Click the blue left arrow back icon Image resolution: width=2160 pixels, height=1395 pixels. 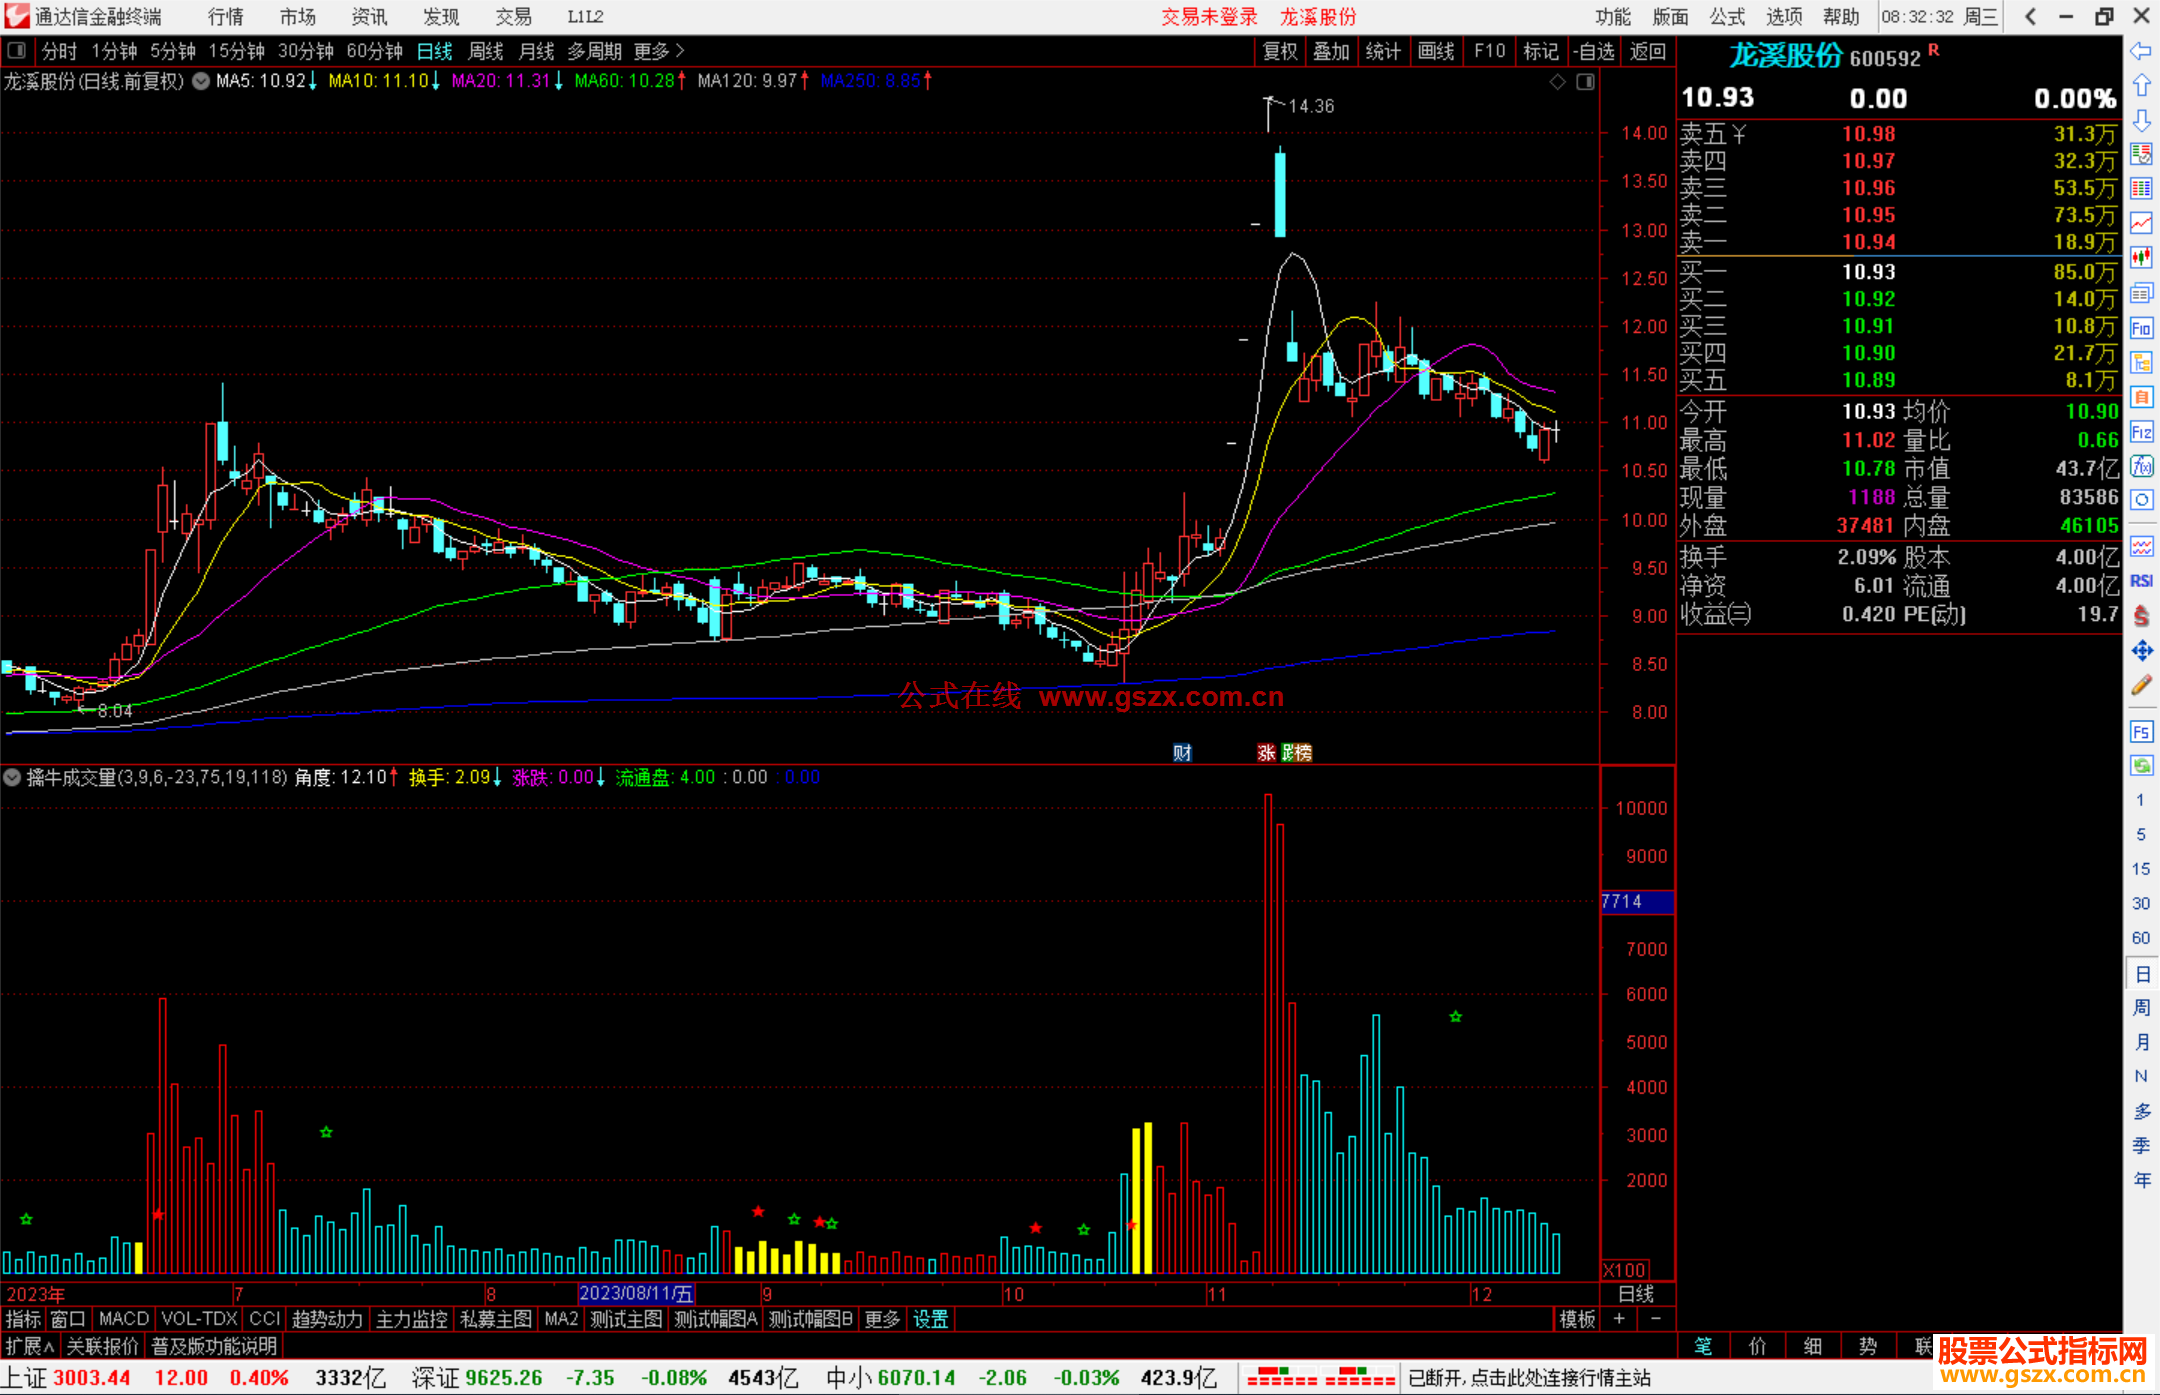[2141, 51]
